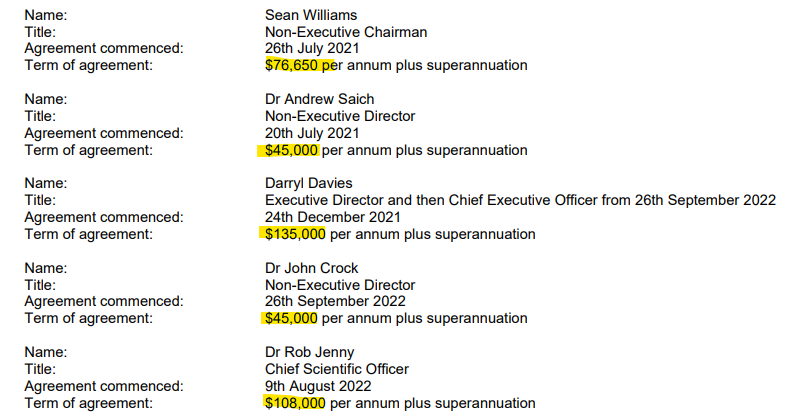Click the name Sean Williams
This screenshot has height=417, width=794.
point(311,15)
